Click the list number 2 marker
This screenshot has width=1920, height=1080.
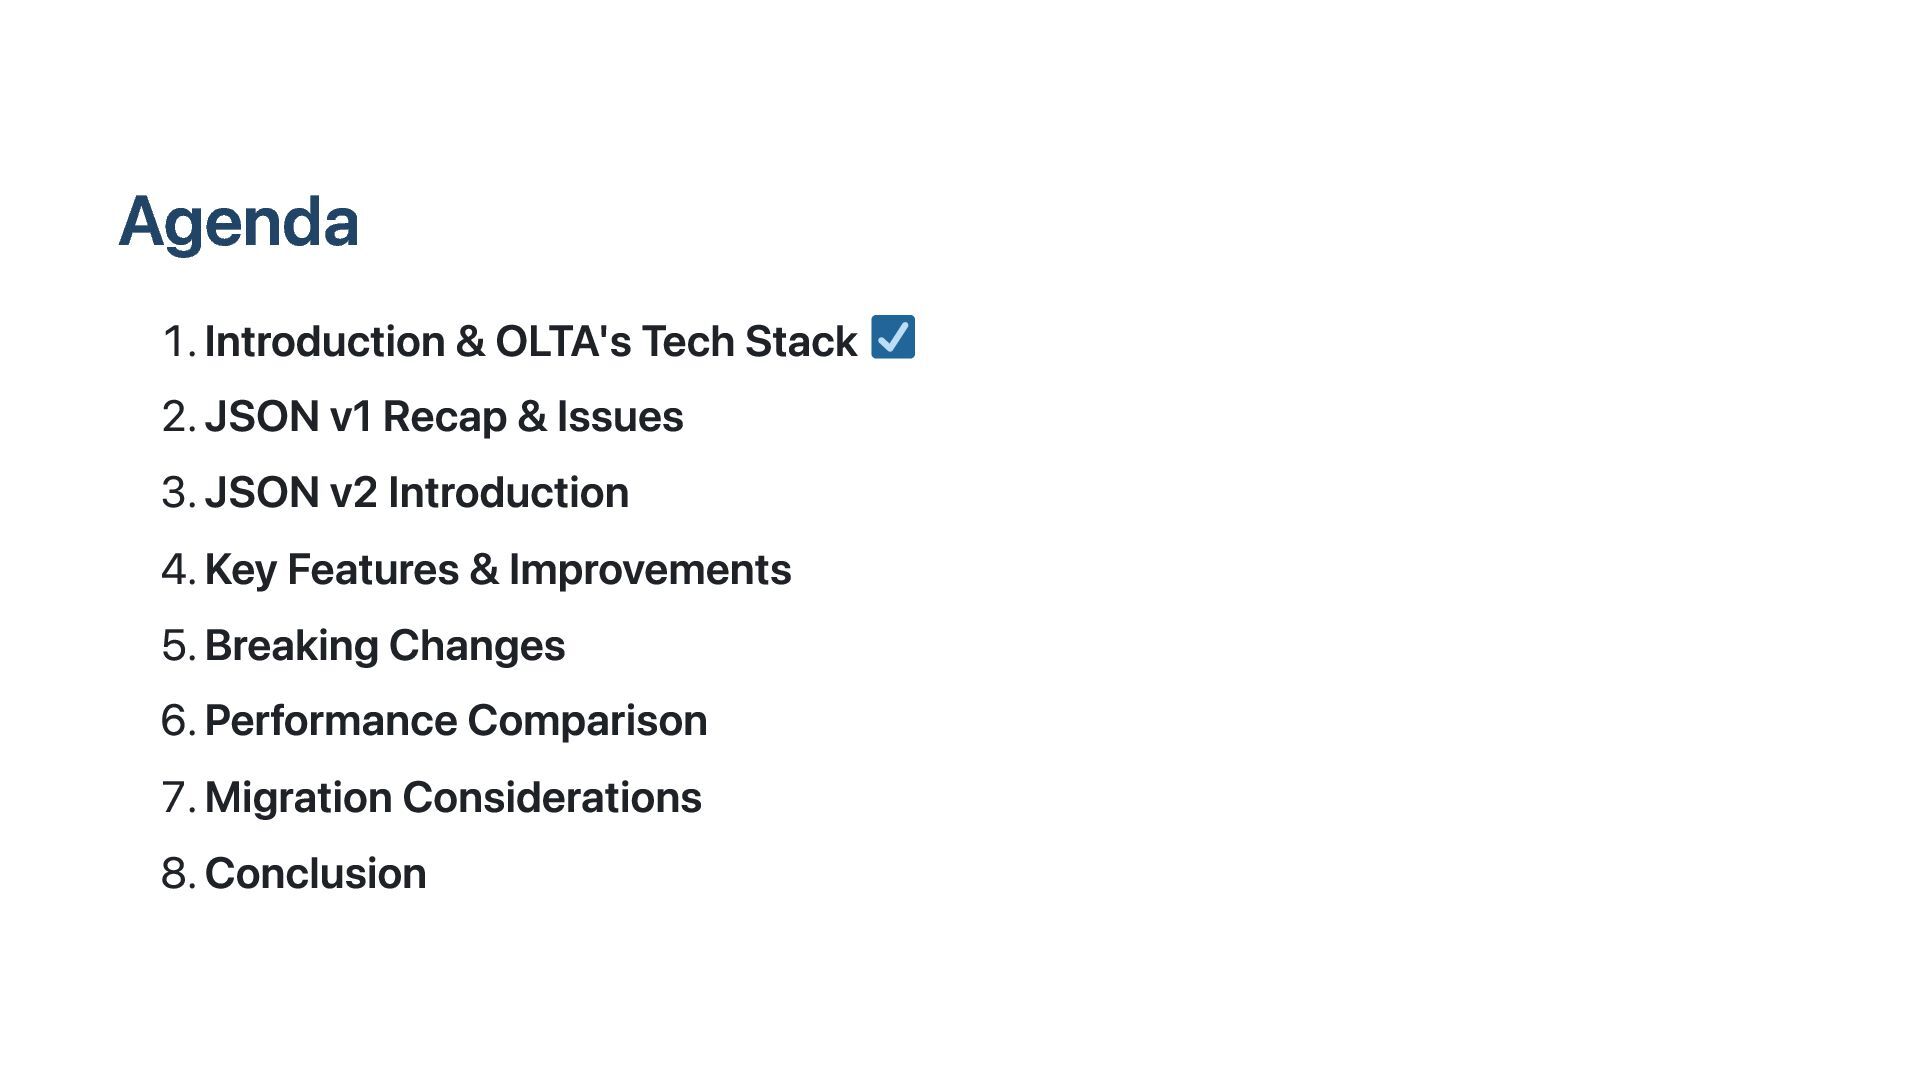[x=177, y=417]
